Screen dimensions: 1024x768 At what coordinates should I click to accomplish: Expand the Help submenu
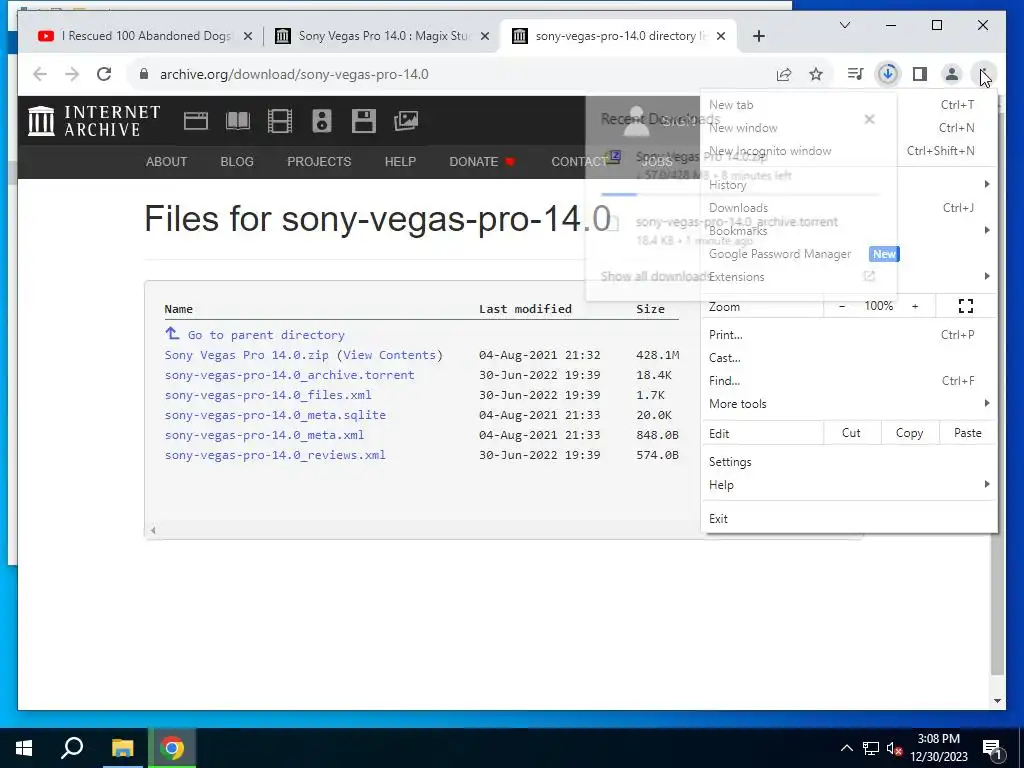click(849, 485)
